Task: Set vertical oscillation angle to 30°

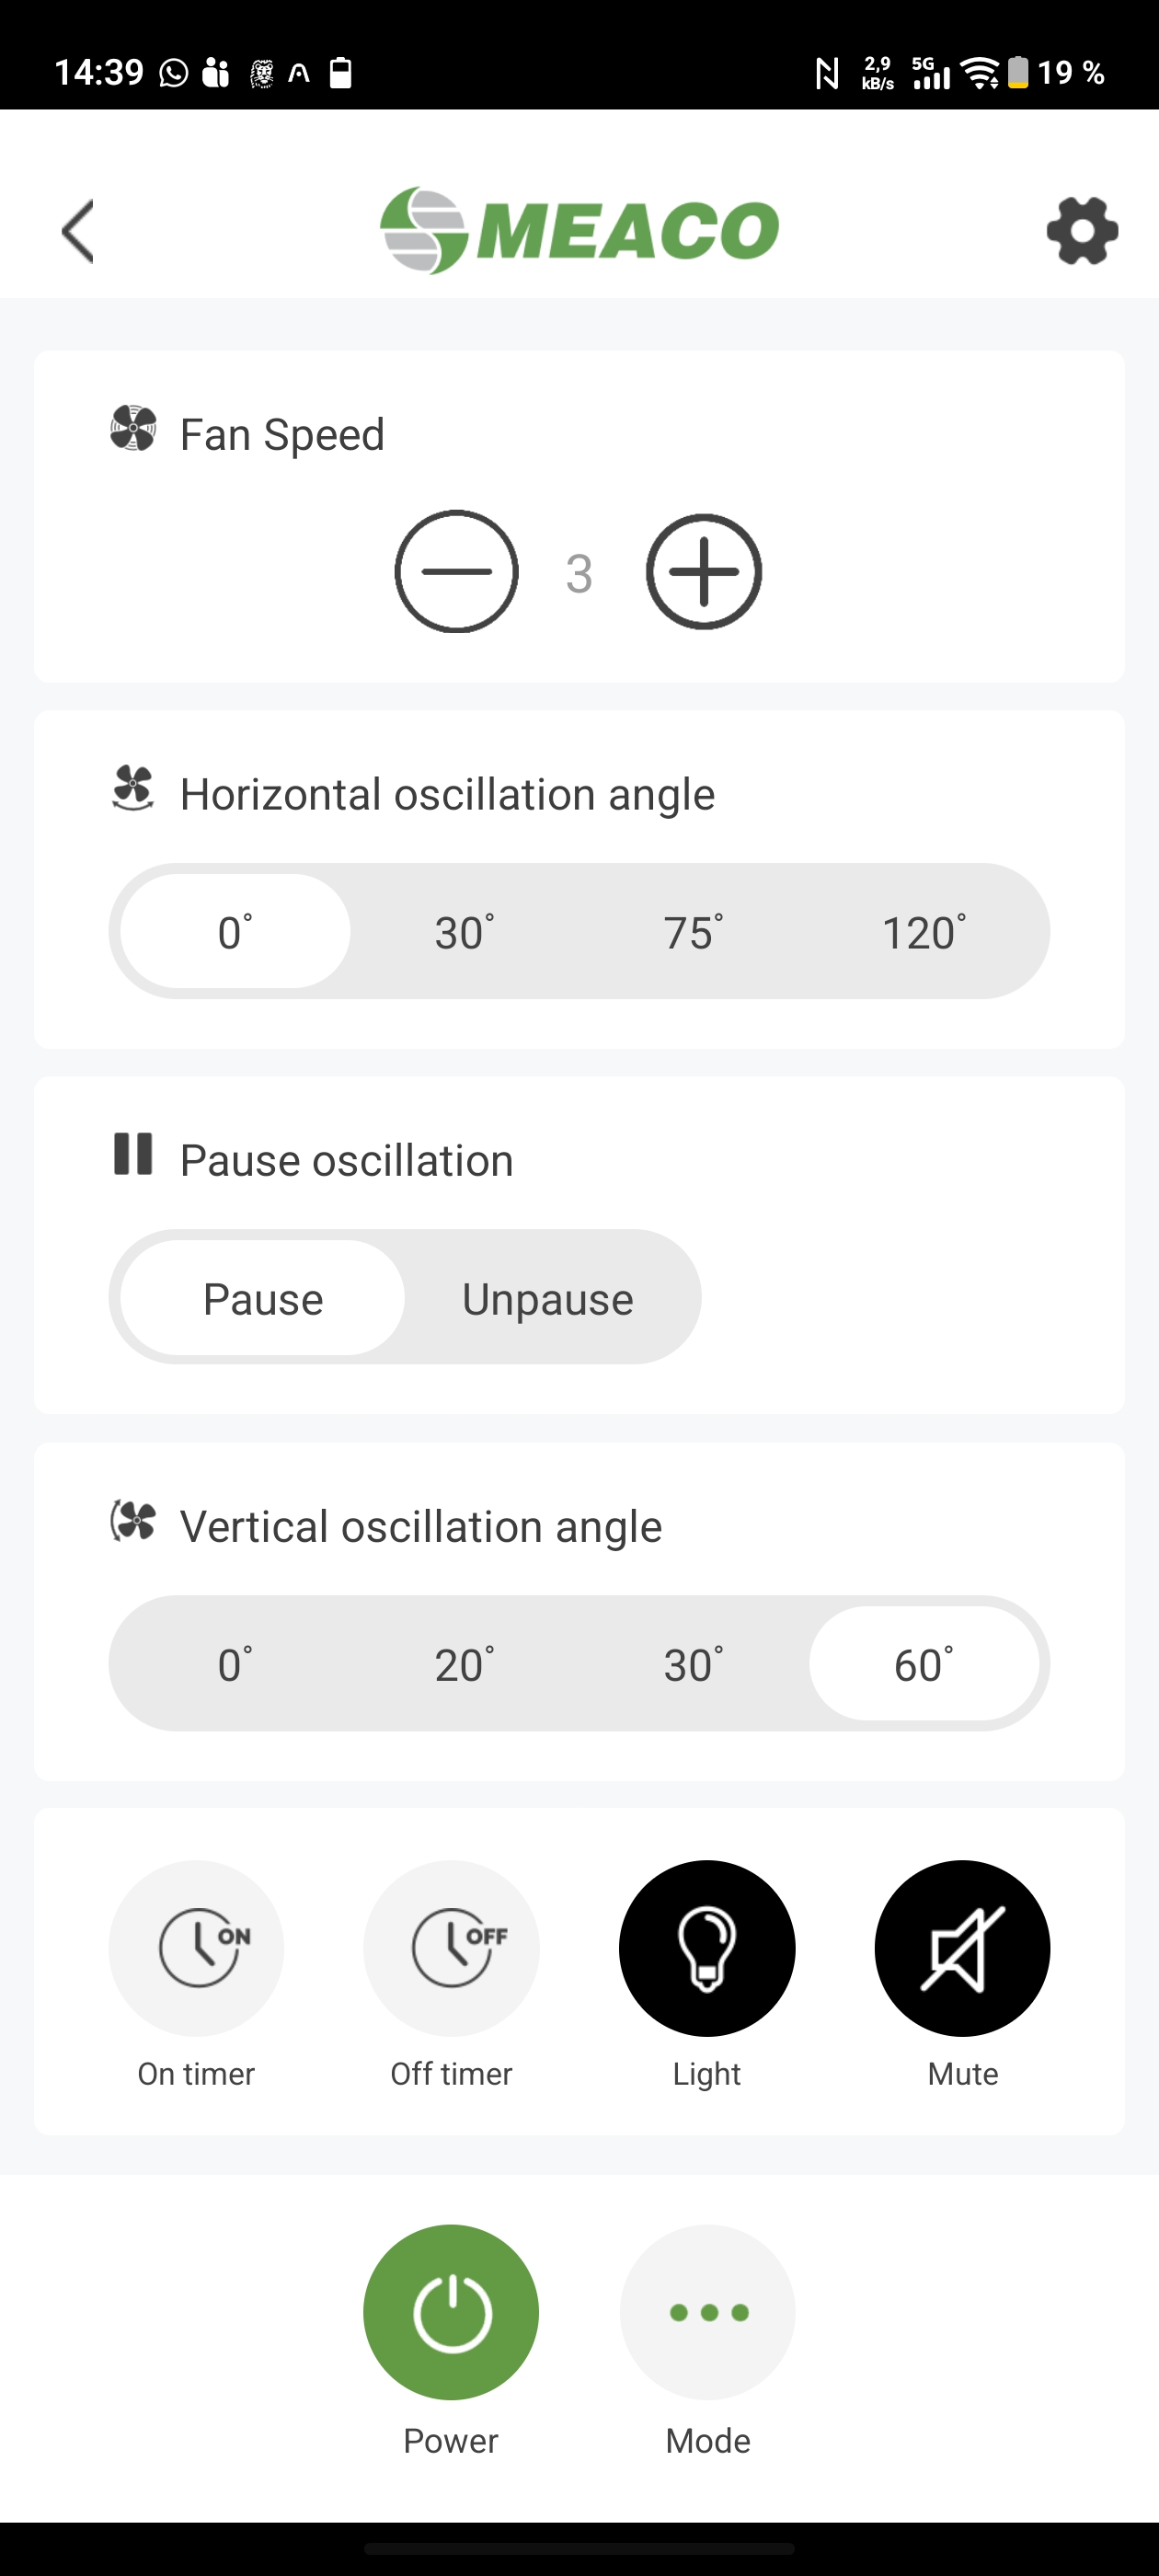Action: point(694,1664)
